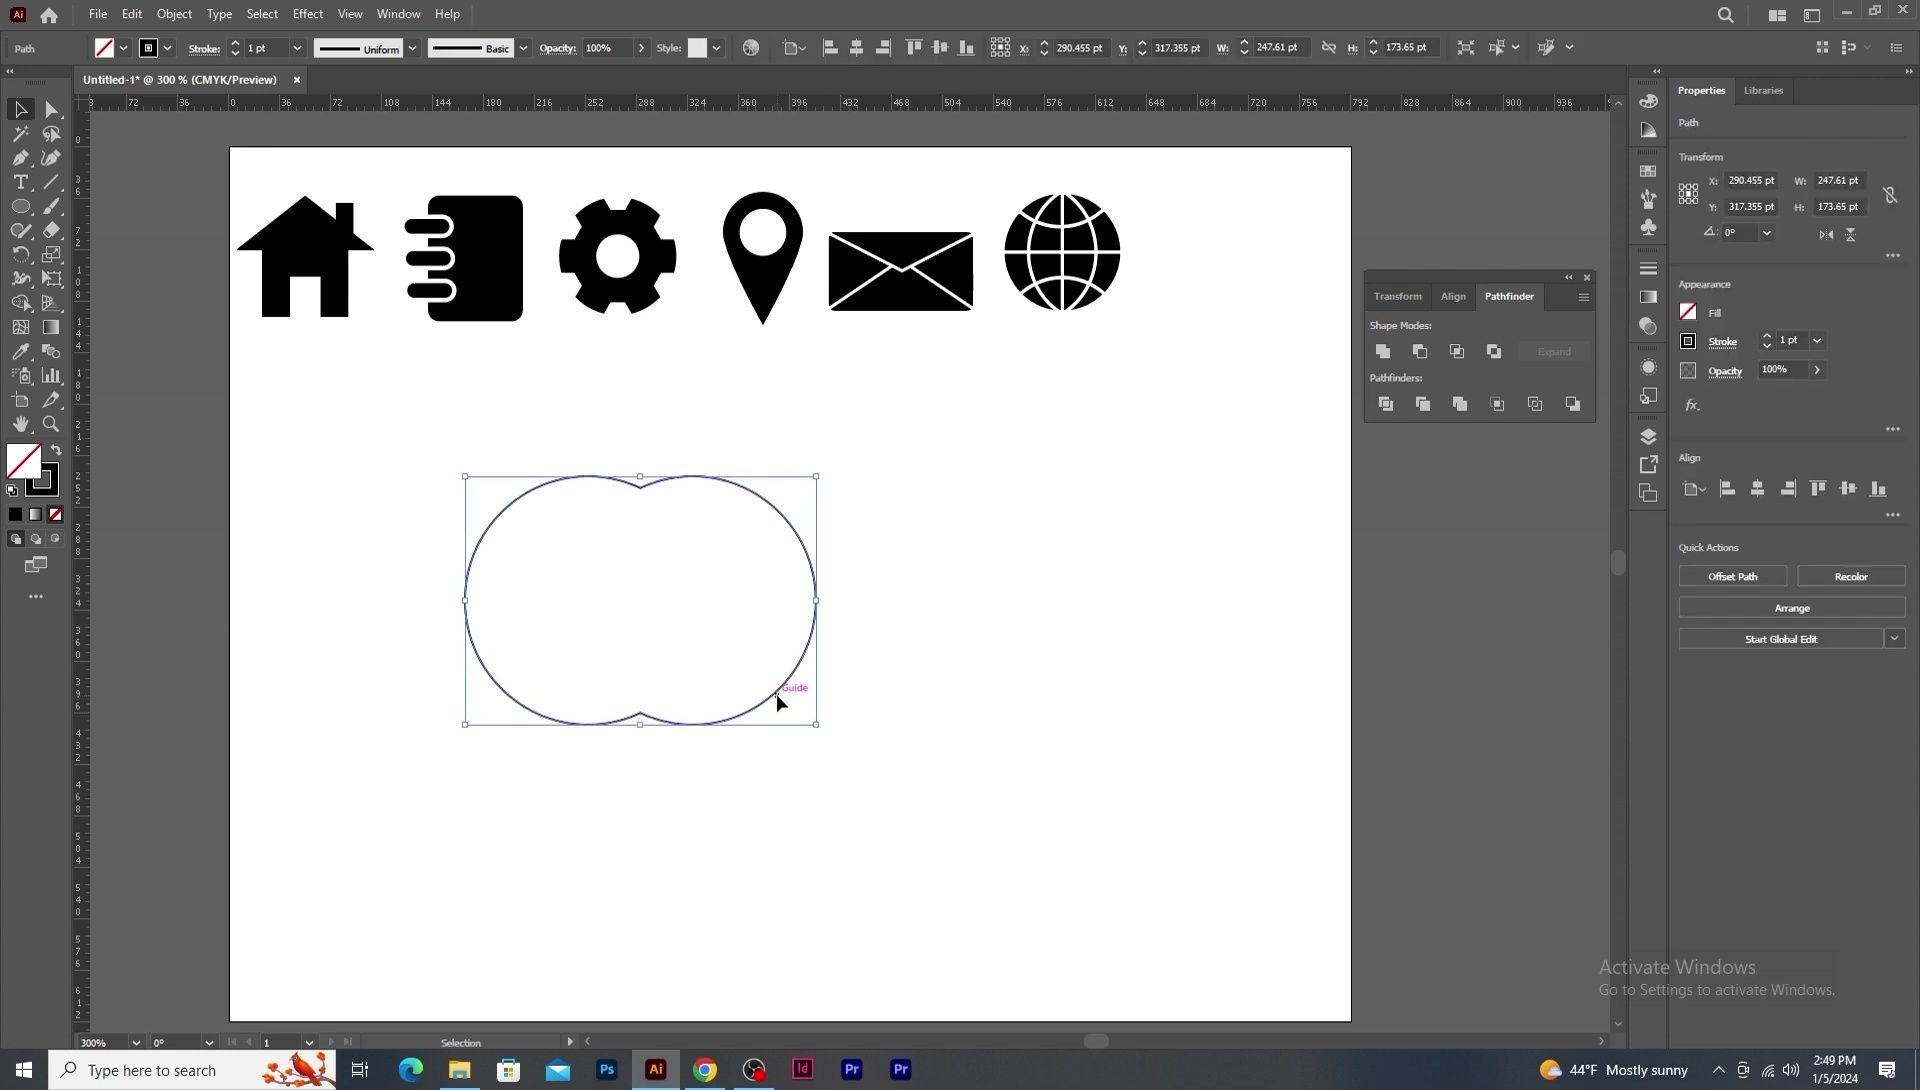Click the Merge pathfinder icon

click(1460, 404)
